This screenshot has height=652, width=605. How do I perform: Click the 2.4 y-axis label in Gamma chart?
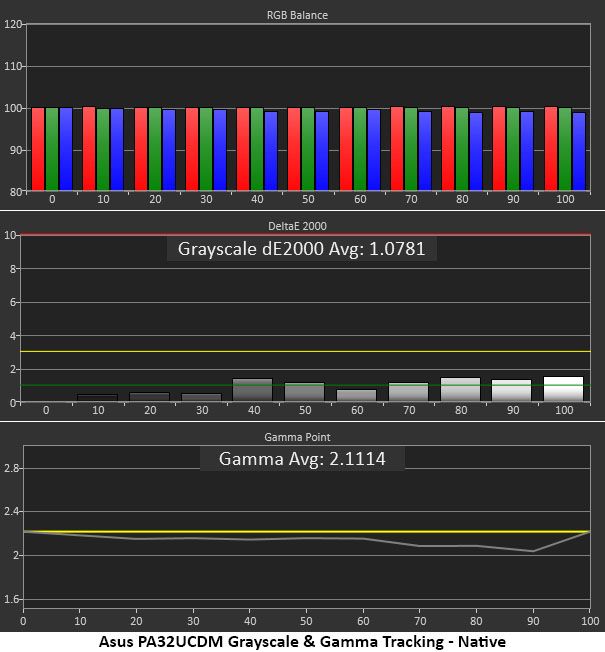coord(11,511)
